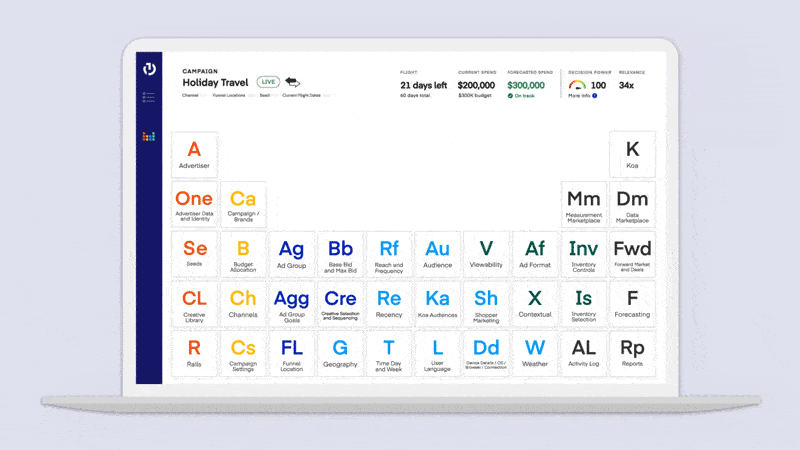Select the Measurement Marketplace tile
The image size is (800, 450).
pyautogui.click(x=583, y=205)
